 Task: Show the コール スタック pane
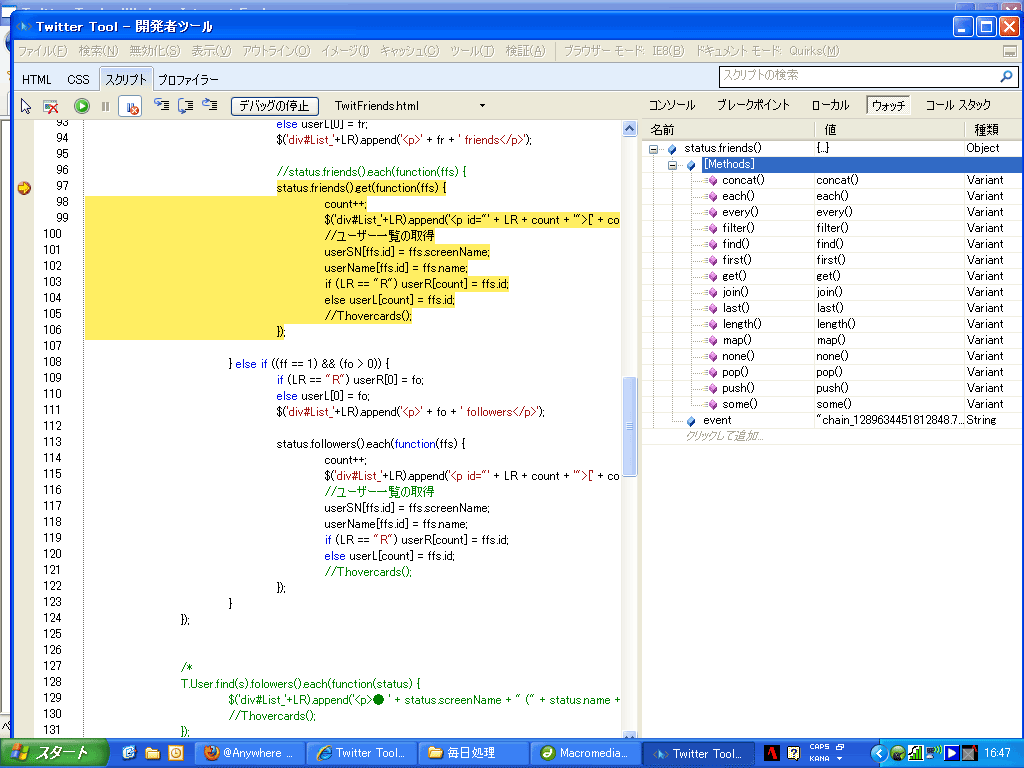click(958, 105)
